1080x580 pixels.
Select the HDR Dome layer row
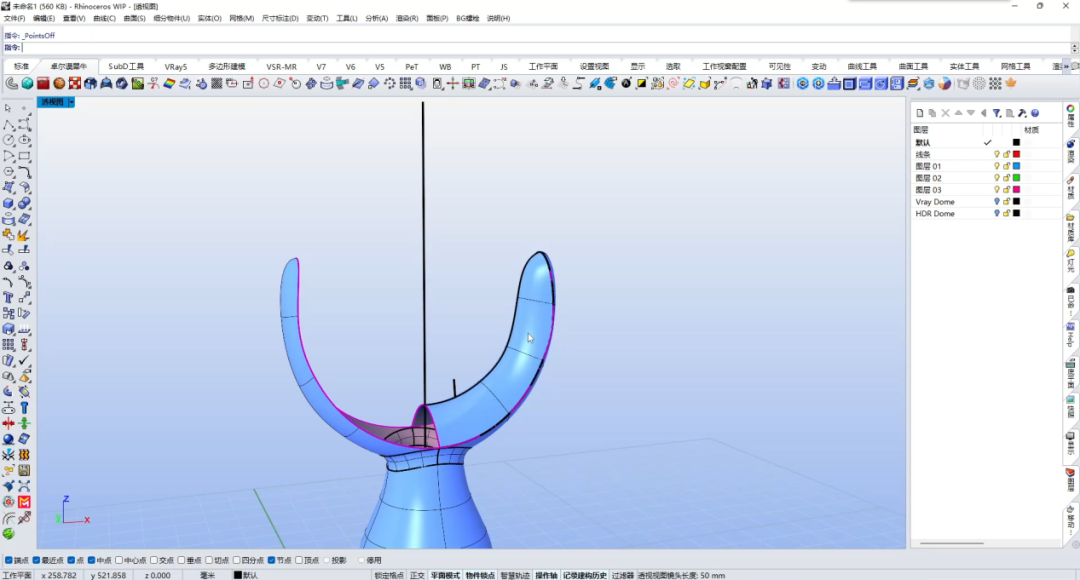(985, 214)
